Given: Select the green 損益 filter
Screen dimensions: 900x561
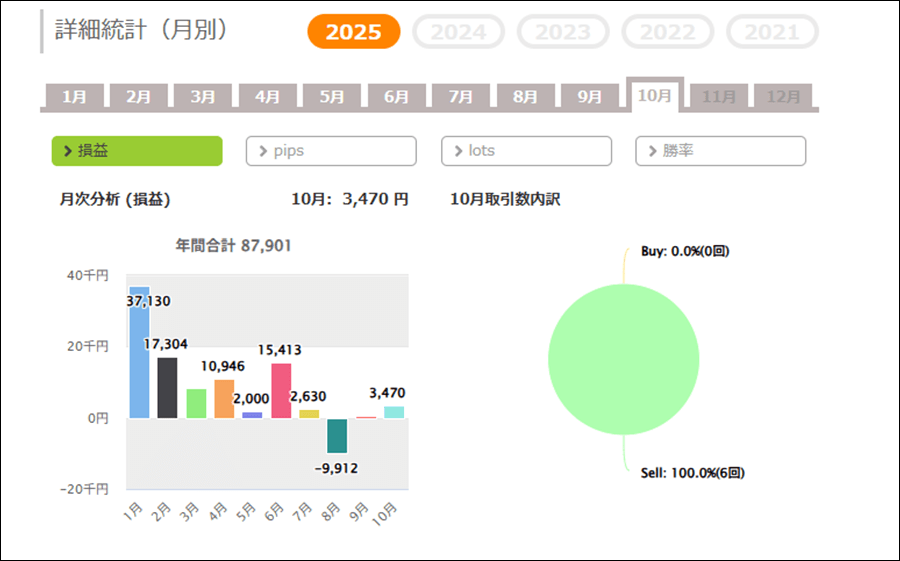Looking at the screenshot, I should coord(137,151).
